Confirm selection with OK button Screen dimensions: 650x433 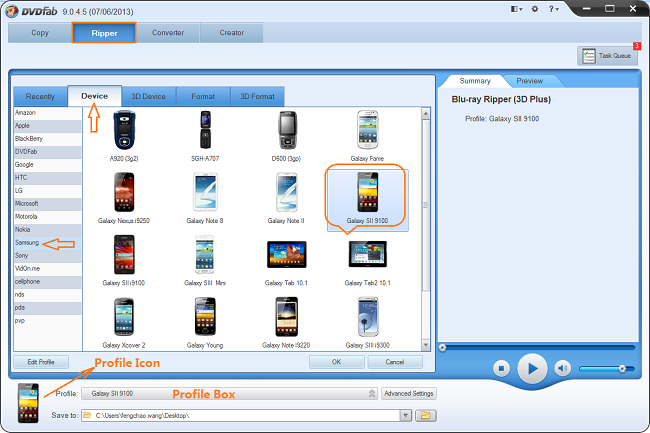tap(337, 362)
